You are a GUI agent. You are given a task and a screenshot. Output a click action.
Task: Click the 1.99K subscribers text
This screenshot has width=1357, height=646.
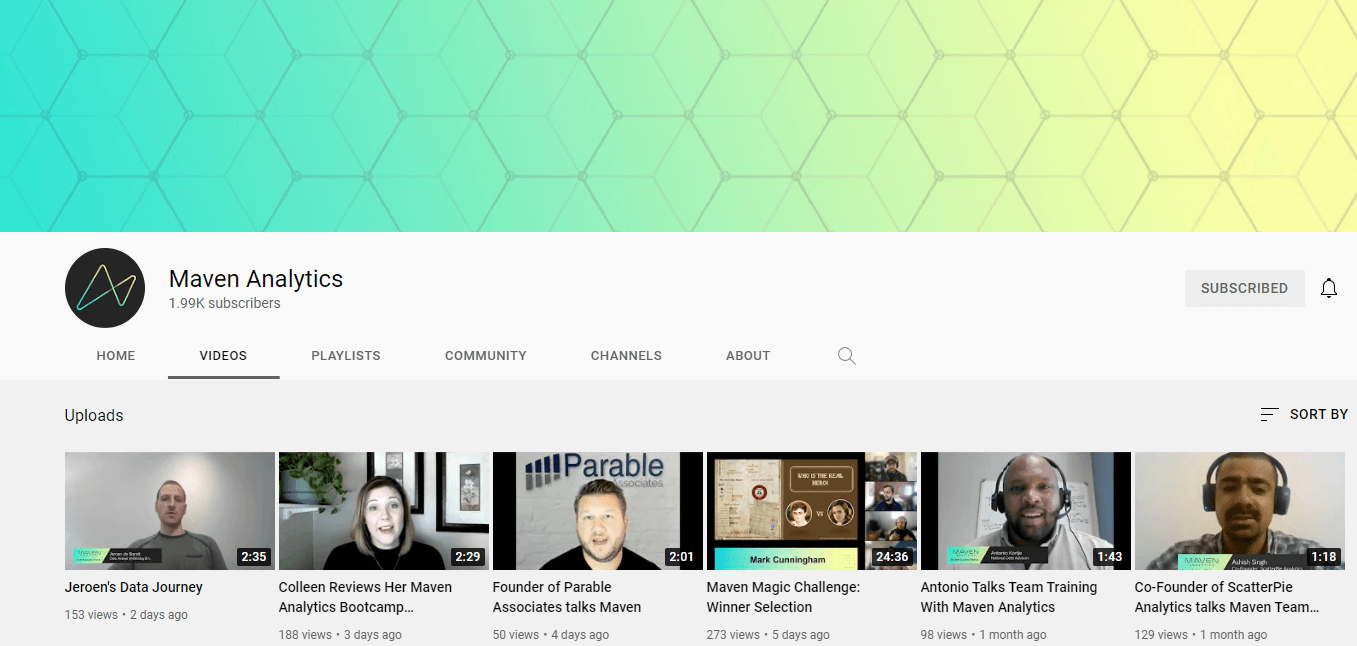225,303
